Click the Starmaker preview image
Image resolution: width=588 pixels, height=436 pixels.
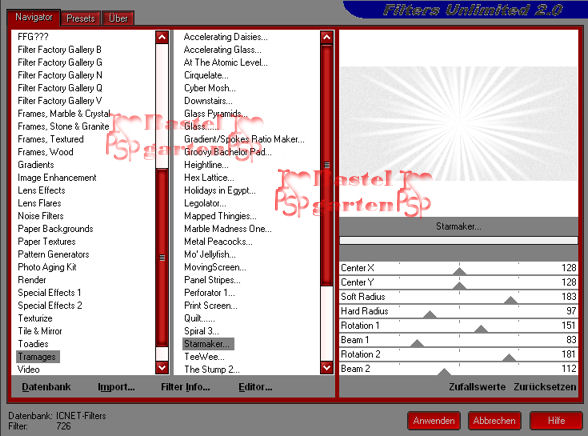point(458,124)
